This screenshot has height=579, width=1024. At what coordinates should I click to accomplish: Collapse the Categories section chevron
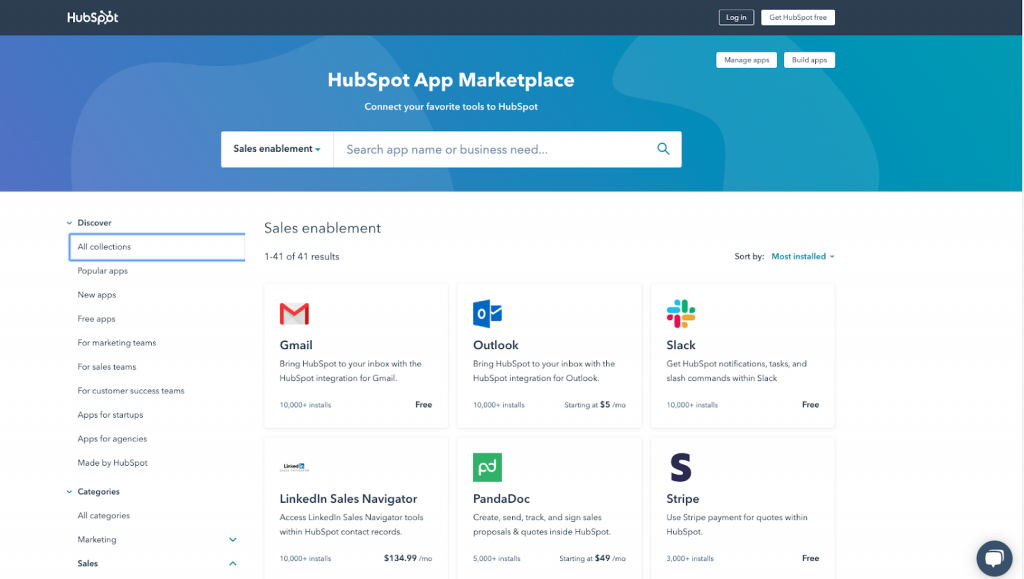(69, 492)
